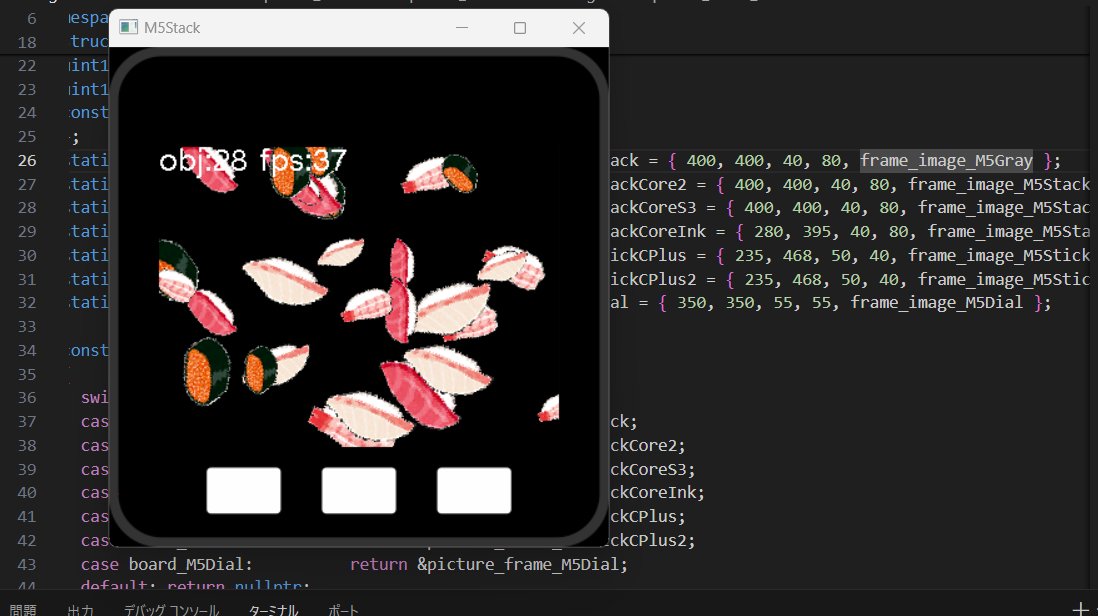Click the M5Stack title text
This screenshot has width=1098, height=616.
click(x=172, y=28)
